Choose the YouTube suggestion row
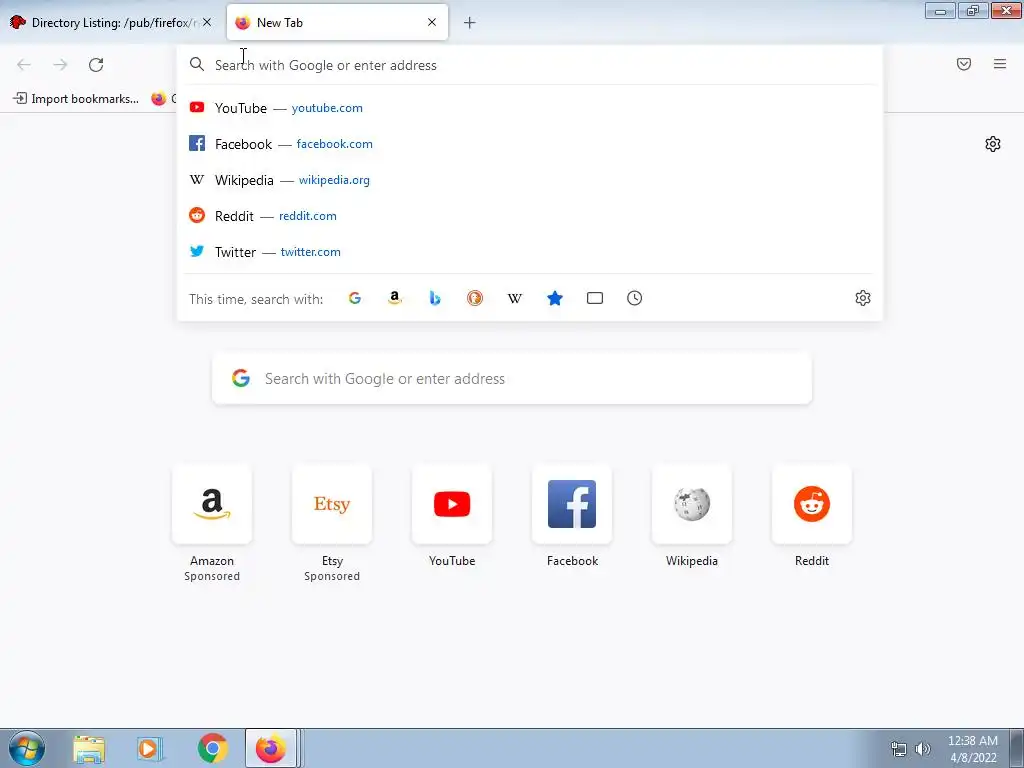 pyautogui.click(x=529, y=108)
